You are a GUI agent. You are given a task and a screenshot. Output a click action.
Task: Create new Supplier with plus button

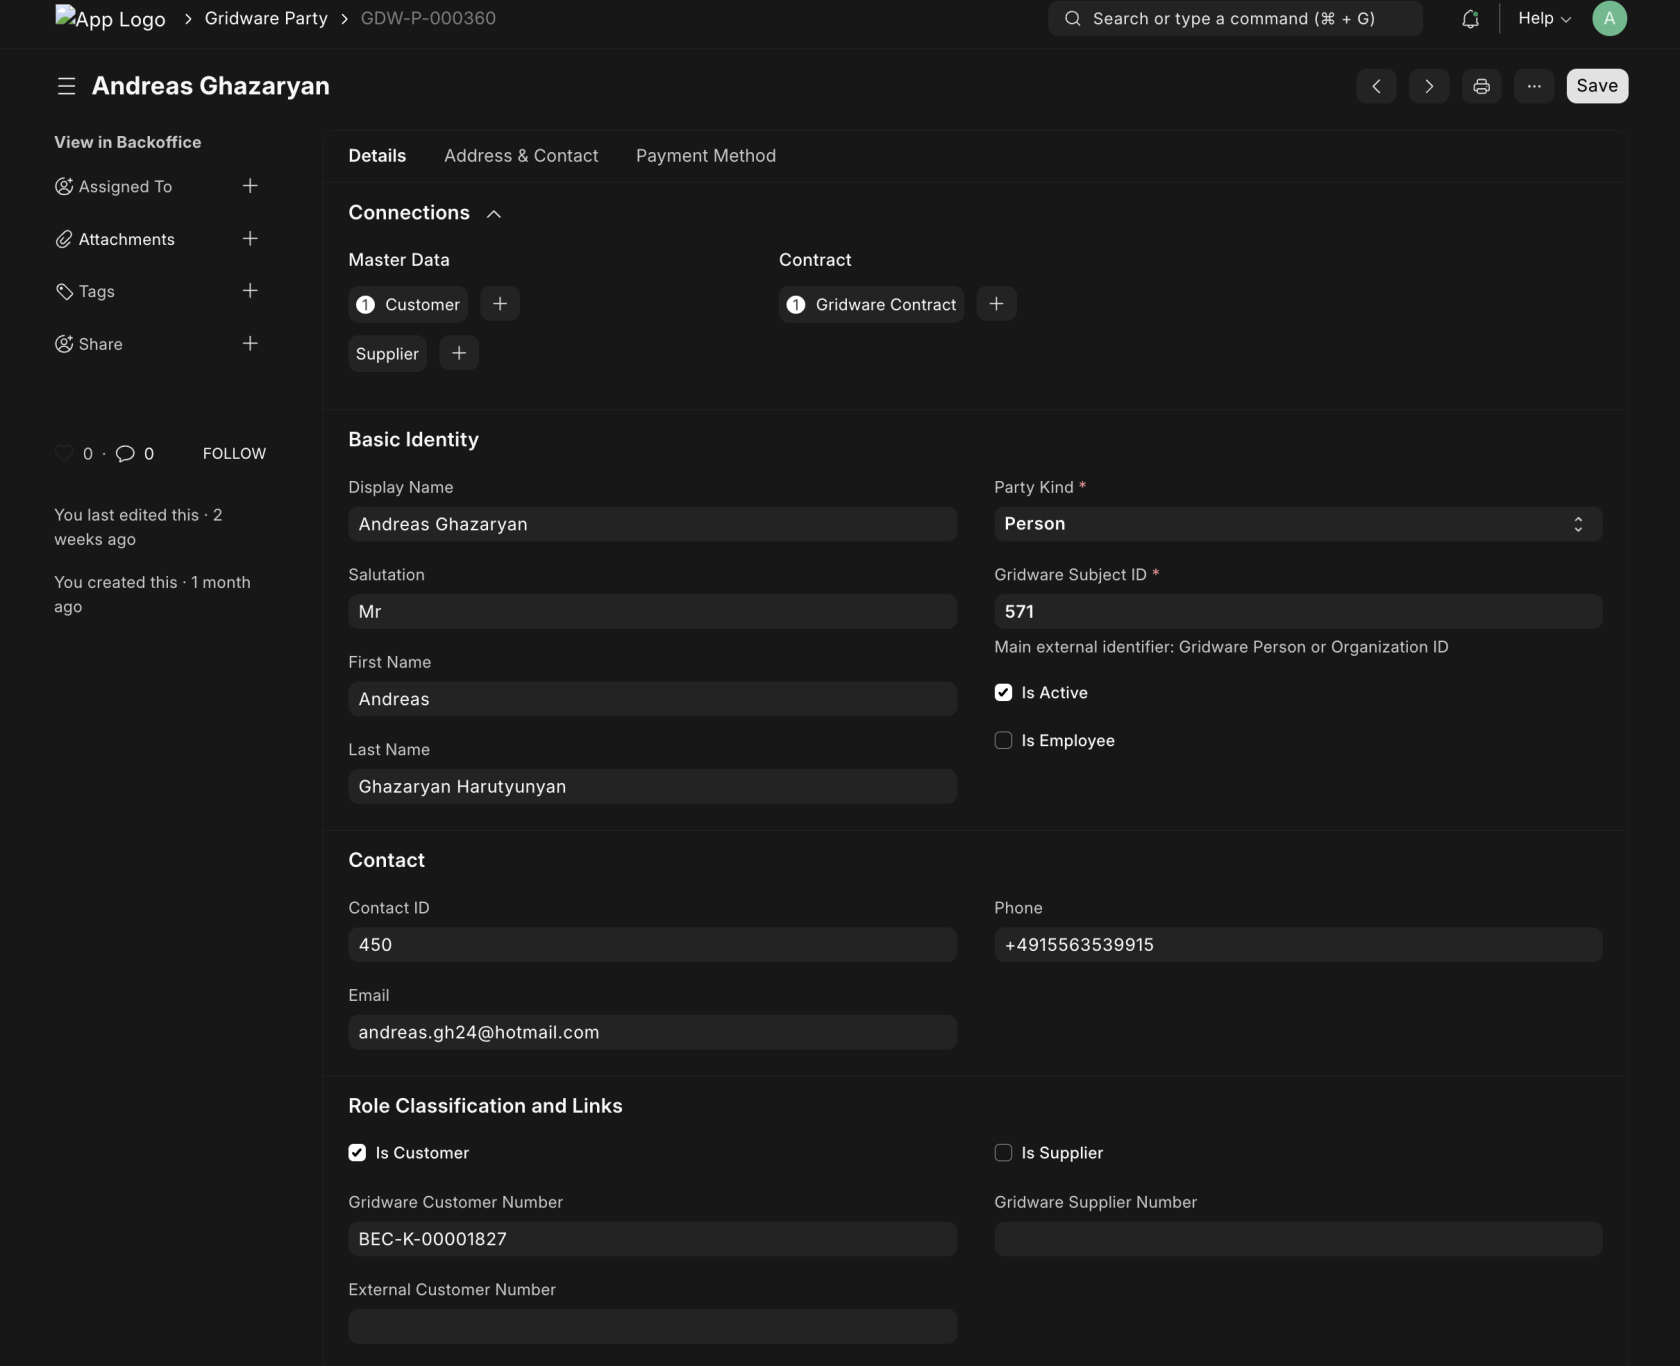459,353
